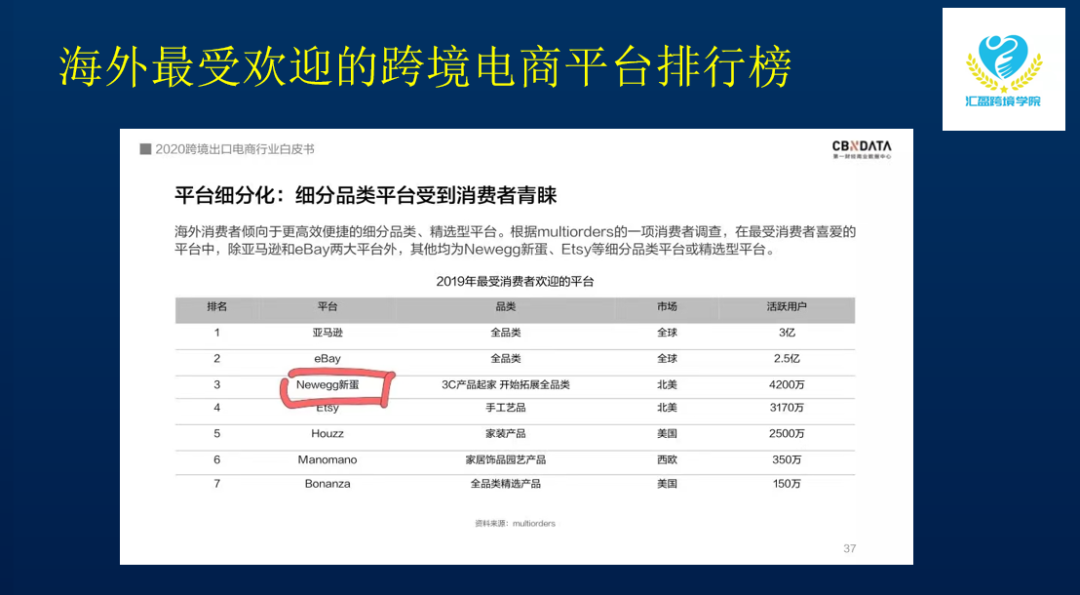This screenshot has width=1080, height=595.
Task: Click the 3亿 active users value
Action: (x=787, y=333)
